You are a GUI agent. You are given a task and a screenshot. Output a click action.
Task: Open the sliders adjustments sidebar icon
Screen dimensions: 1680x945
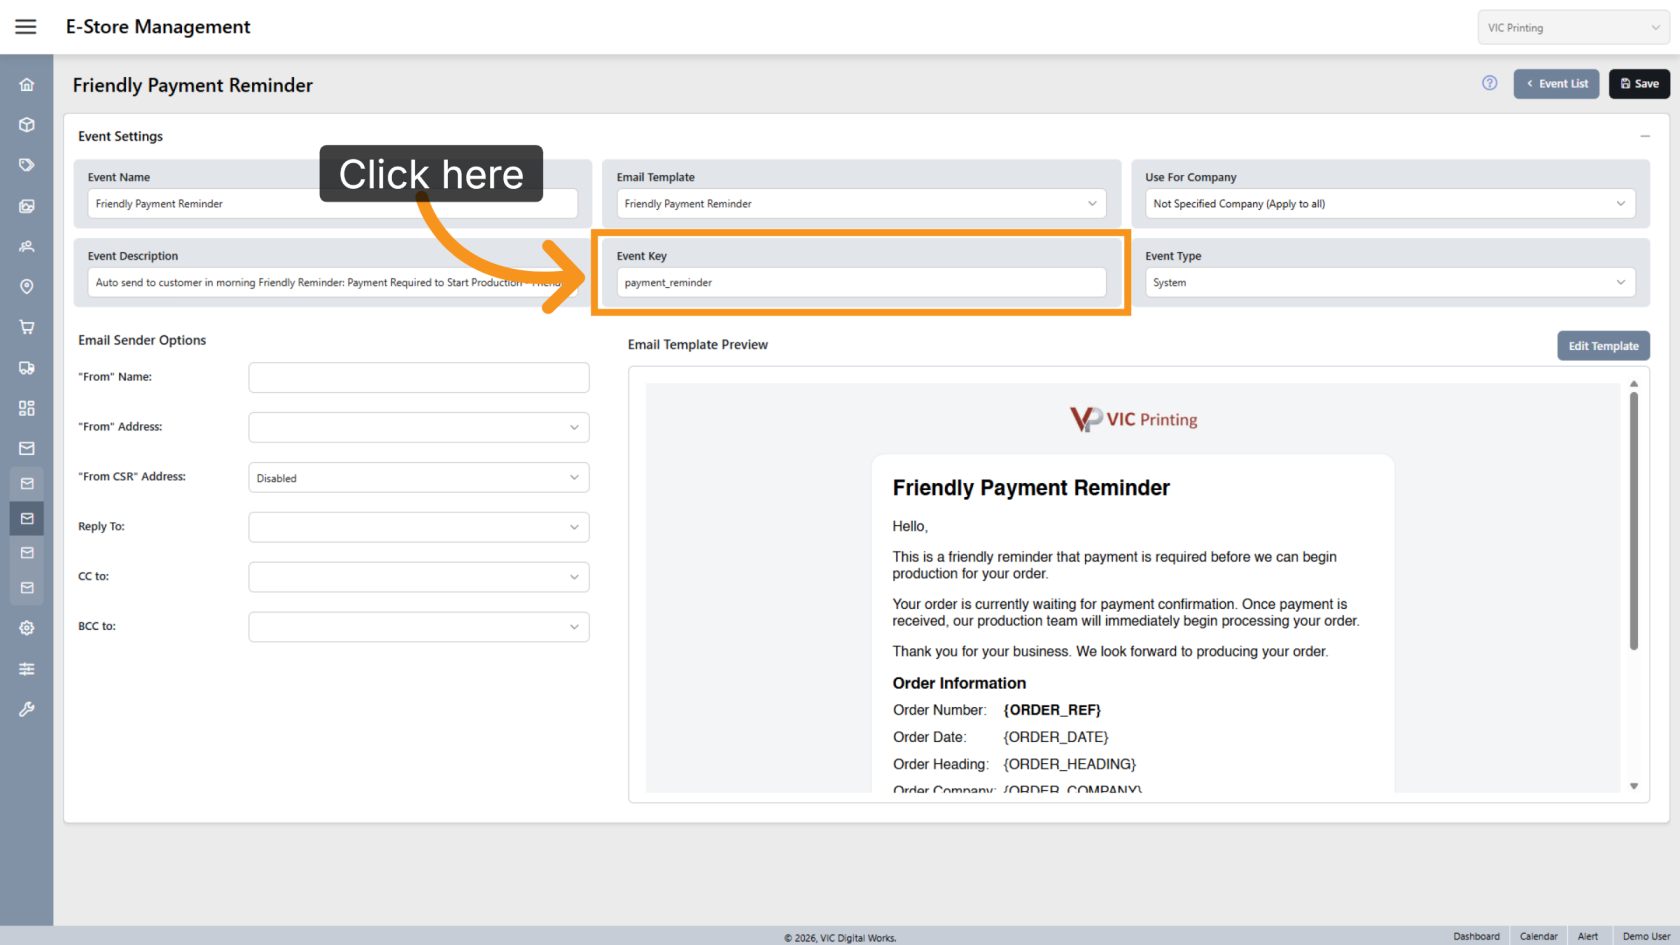coord(27,669)
